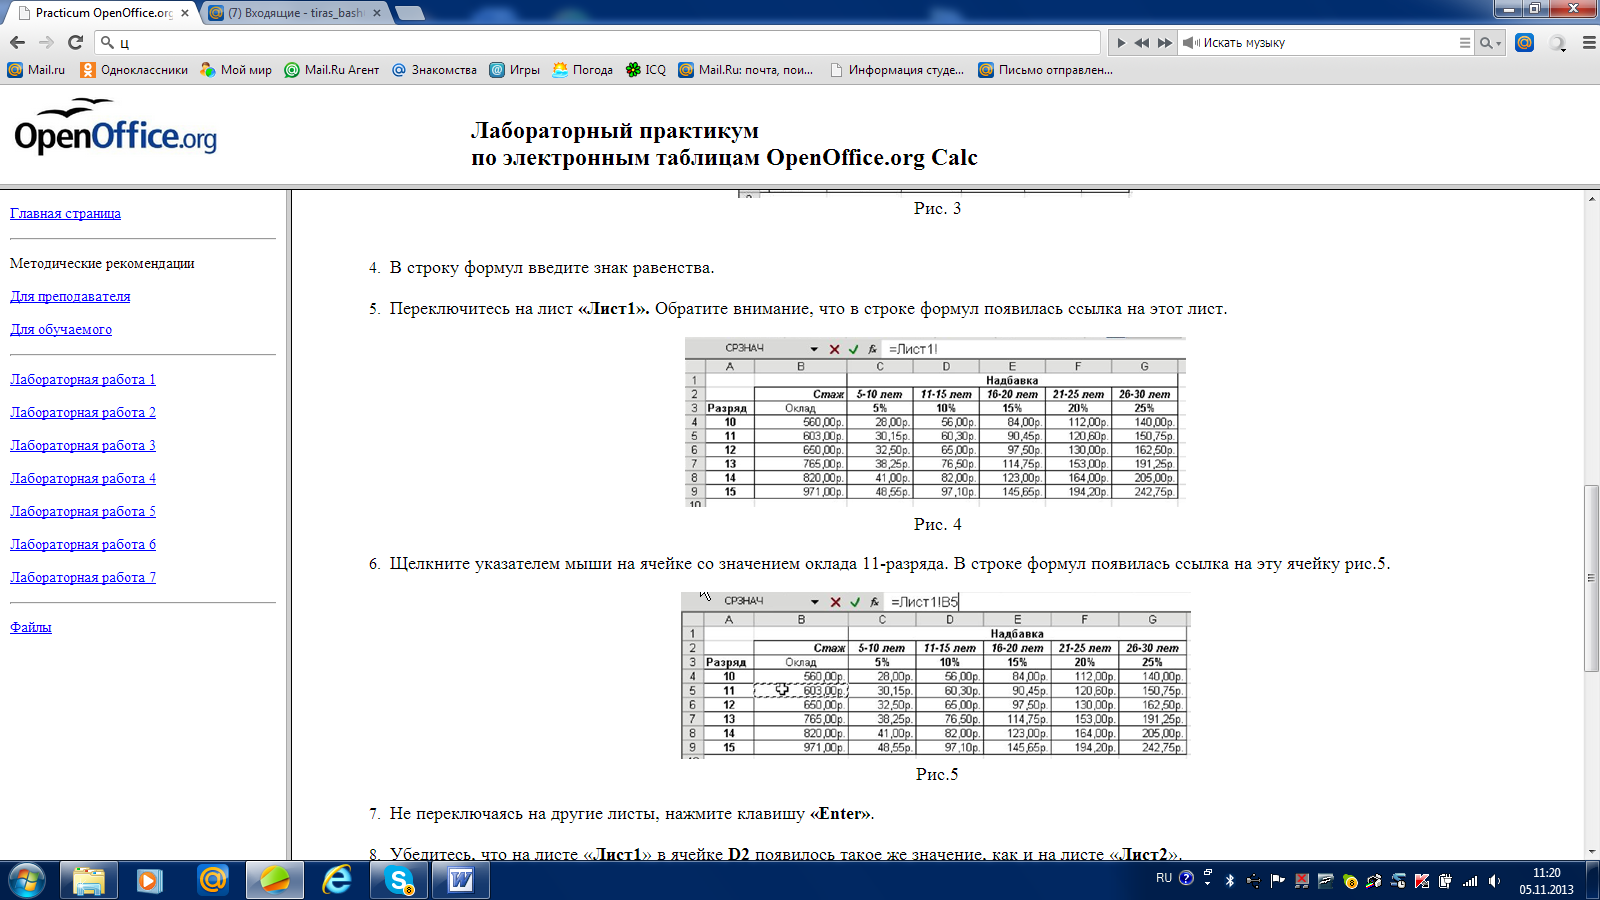Reload the page with the refresh icon
This screenshot has width=1600, height=900.
75,42
